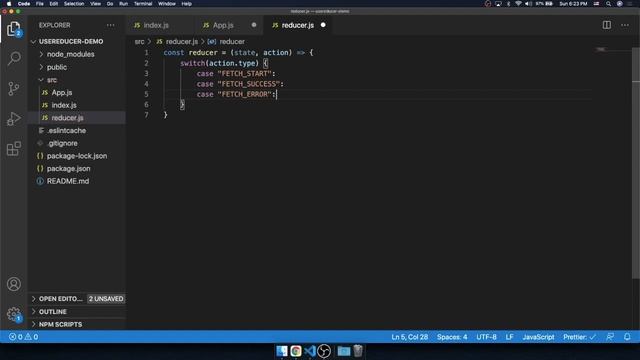Open App.js in the file tree
The height and width of the screenshot is (360, 640).
(x=77, y=93)
